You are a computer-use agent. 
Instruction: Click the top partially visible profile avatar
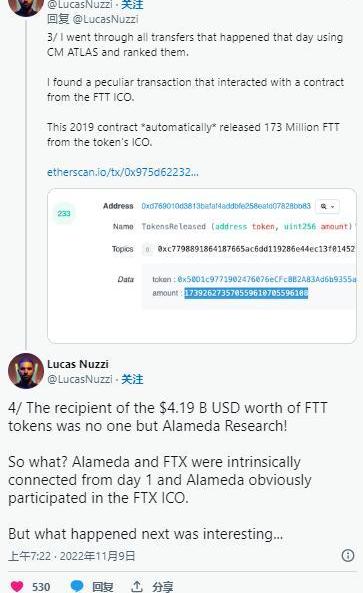(x=26, y=7)
